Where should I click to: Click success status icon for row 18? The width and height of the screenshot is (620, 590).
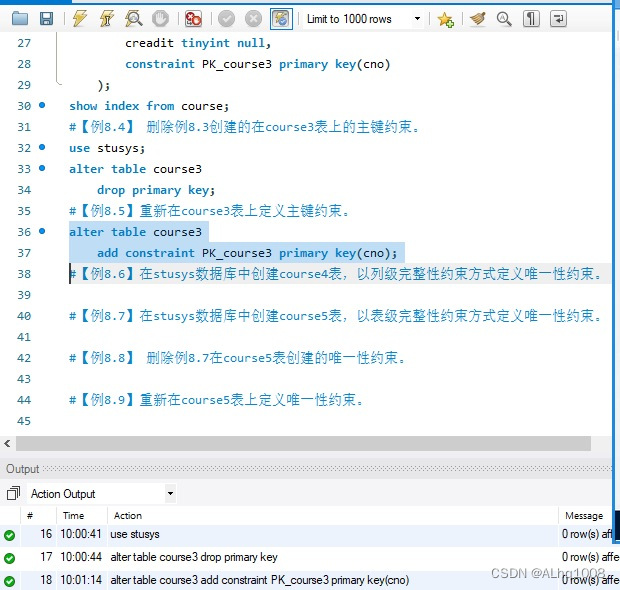click(9, 581)
